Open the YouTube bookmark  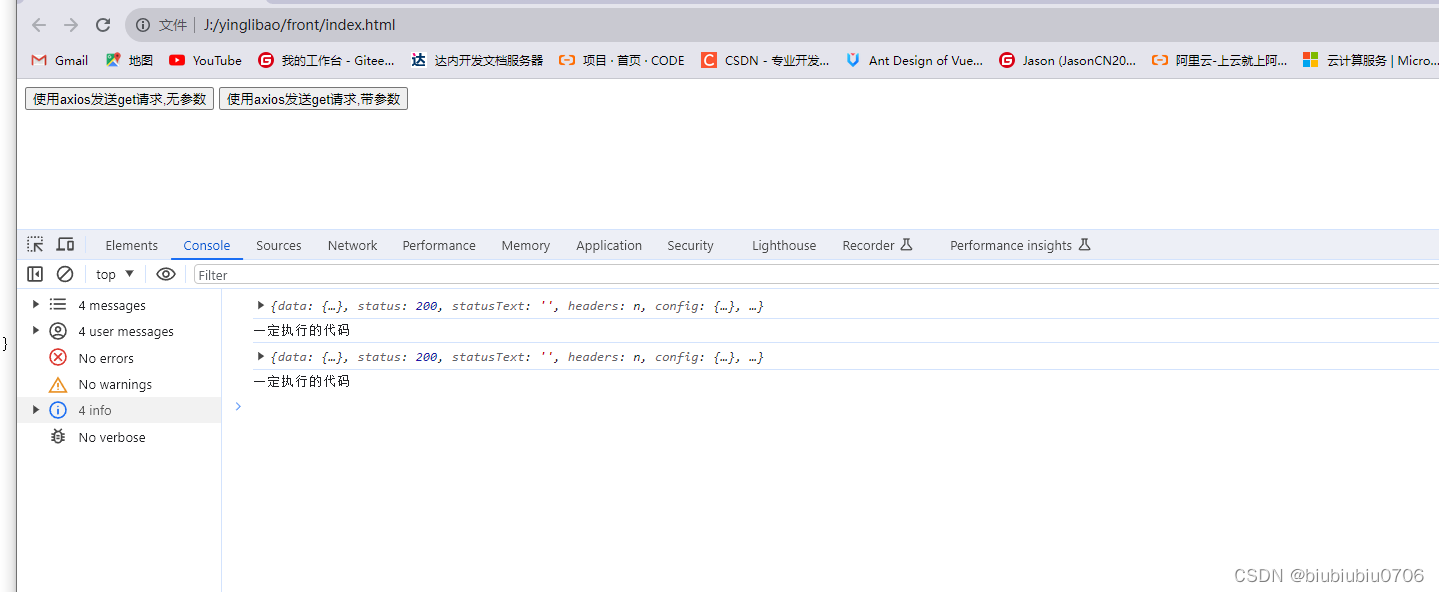[204, 60]
